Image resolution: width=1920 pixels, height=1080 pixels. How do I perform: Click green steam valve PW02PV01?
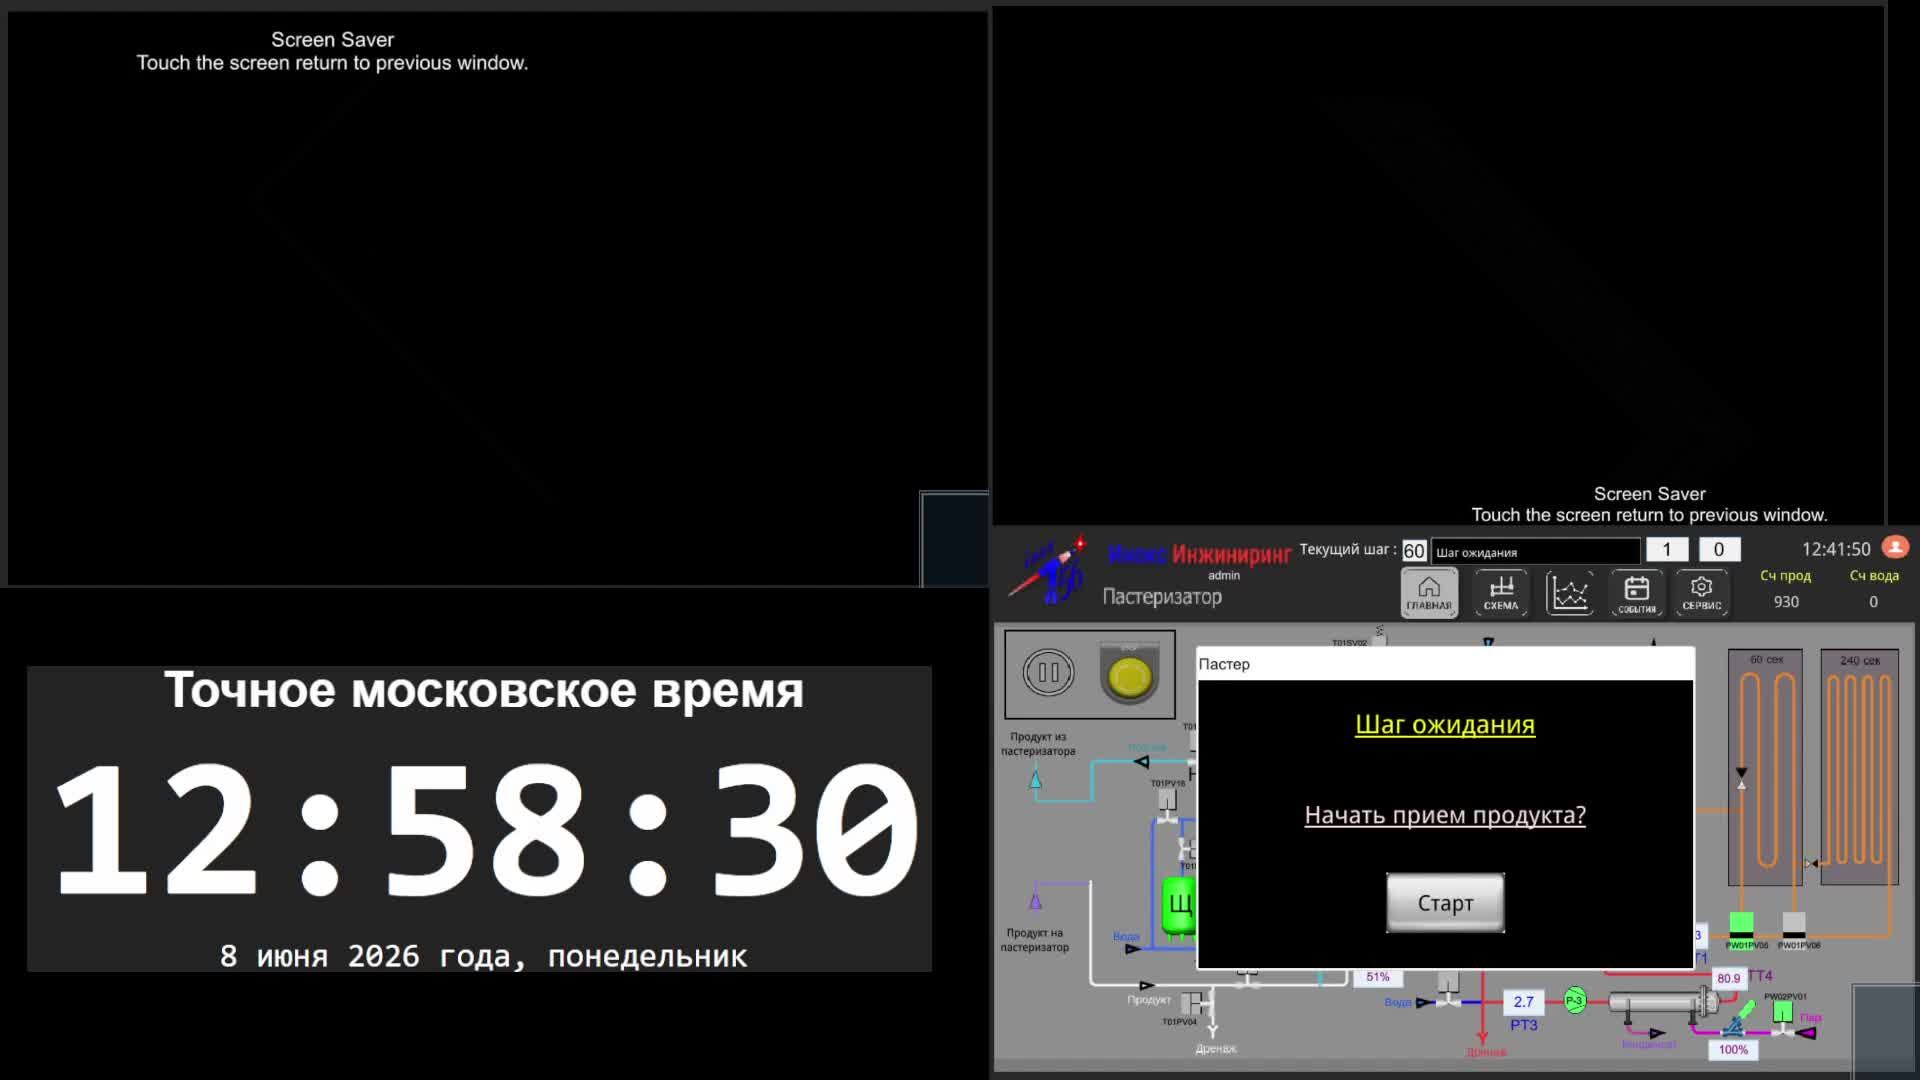[x=1782, y=1017]
